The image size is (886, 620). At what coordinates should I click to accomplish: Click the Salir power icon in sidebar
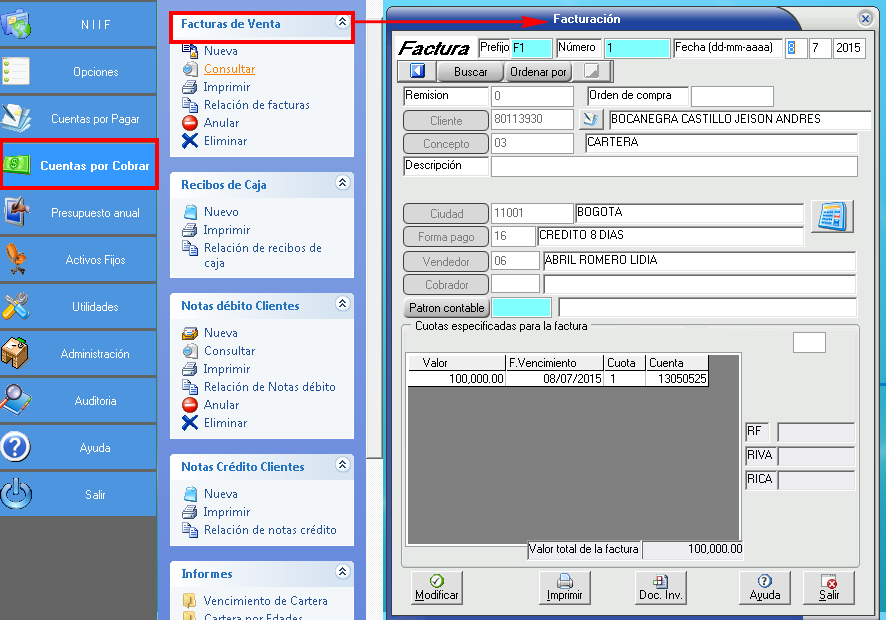click(x=17, y=494)
